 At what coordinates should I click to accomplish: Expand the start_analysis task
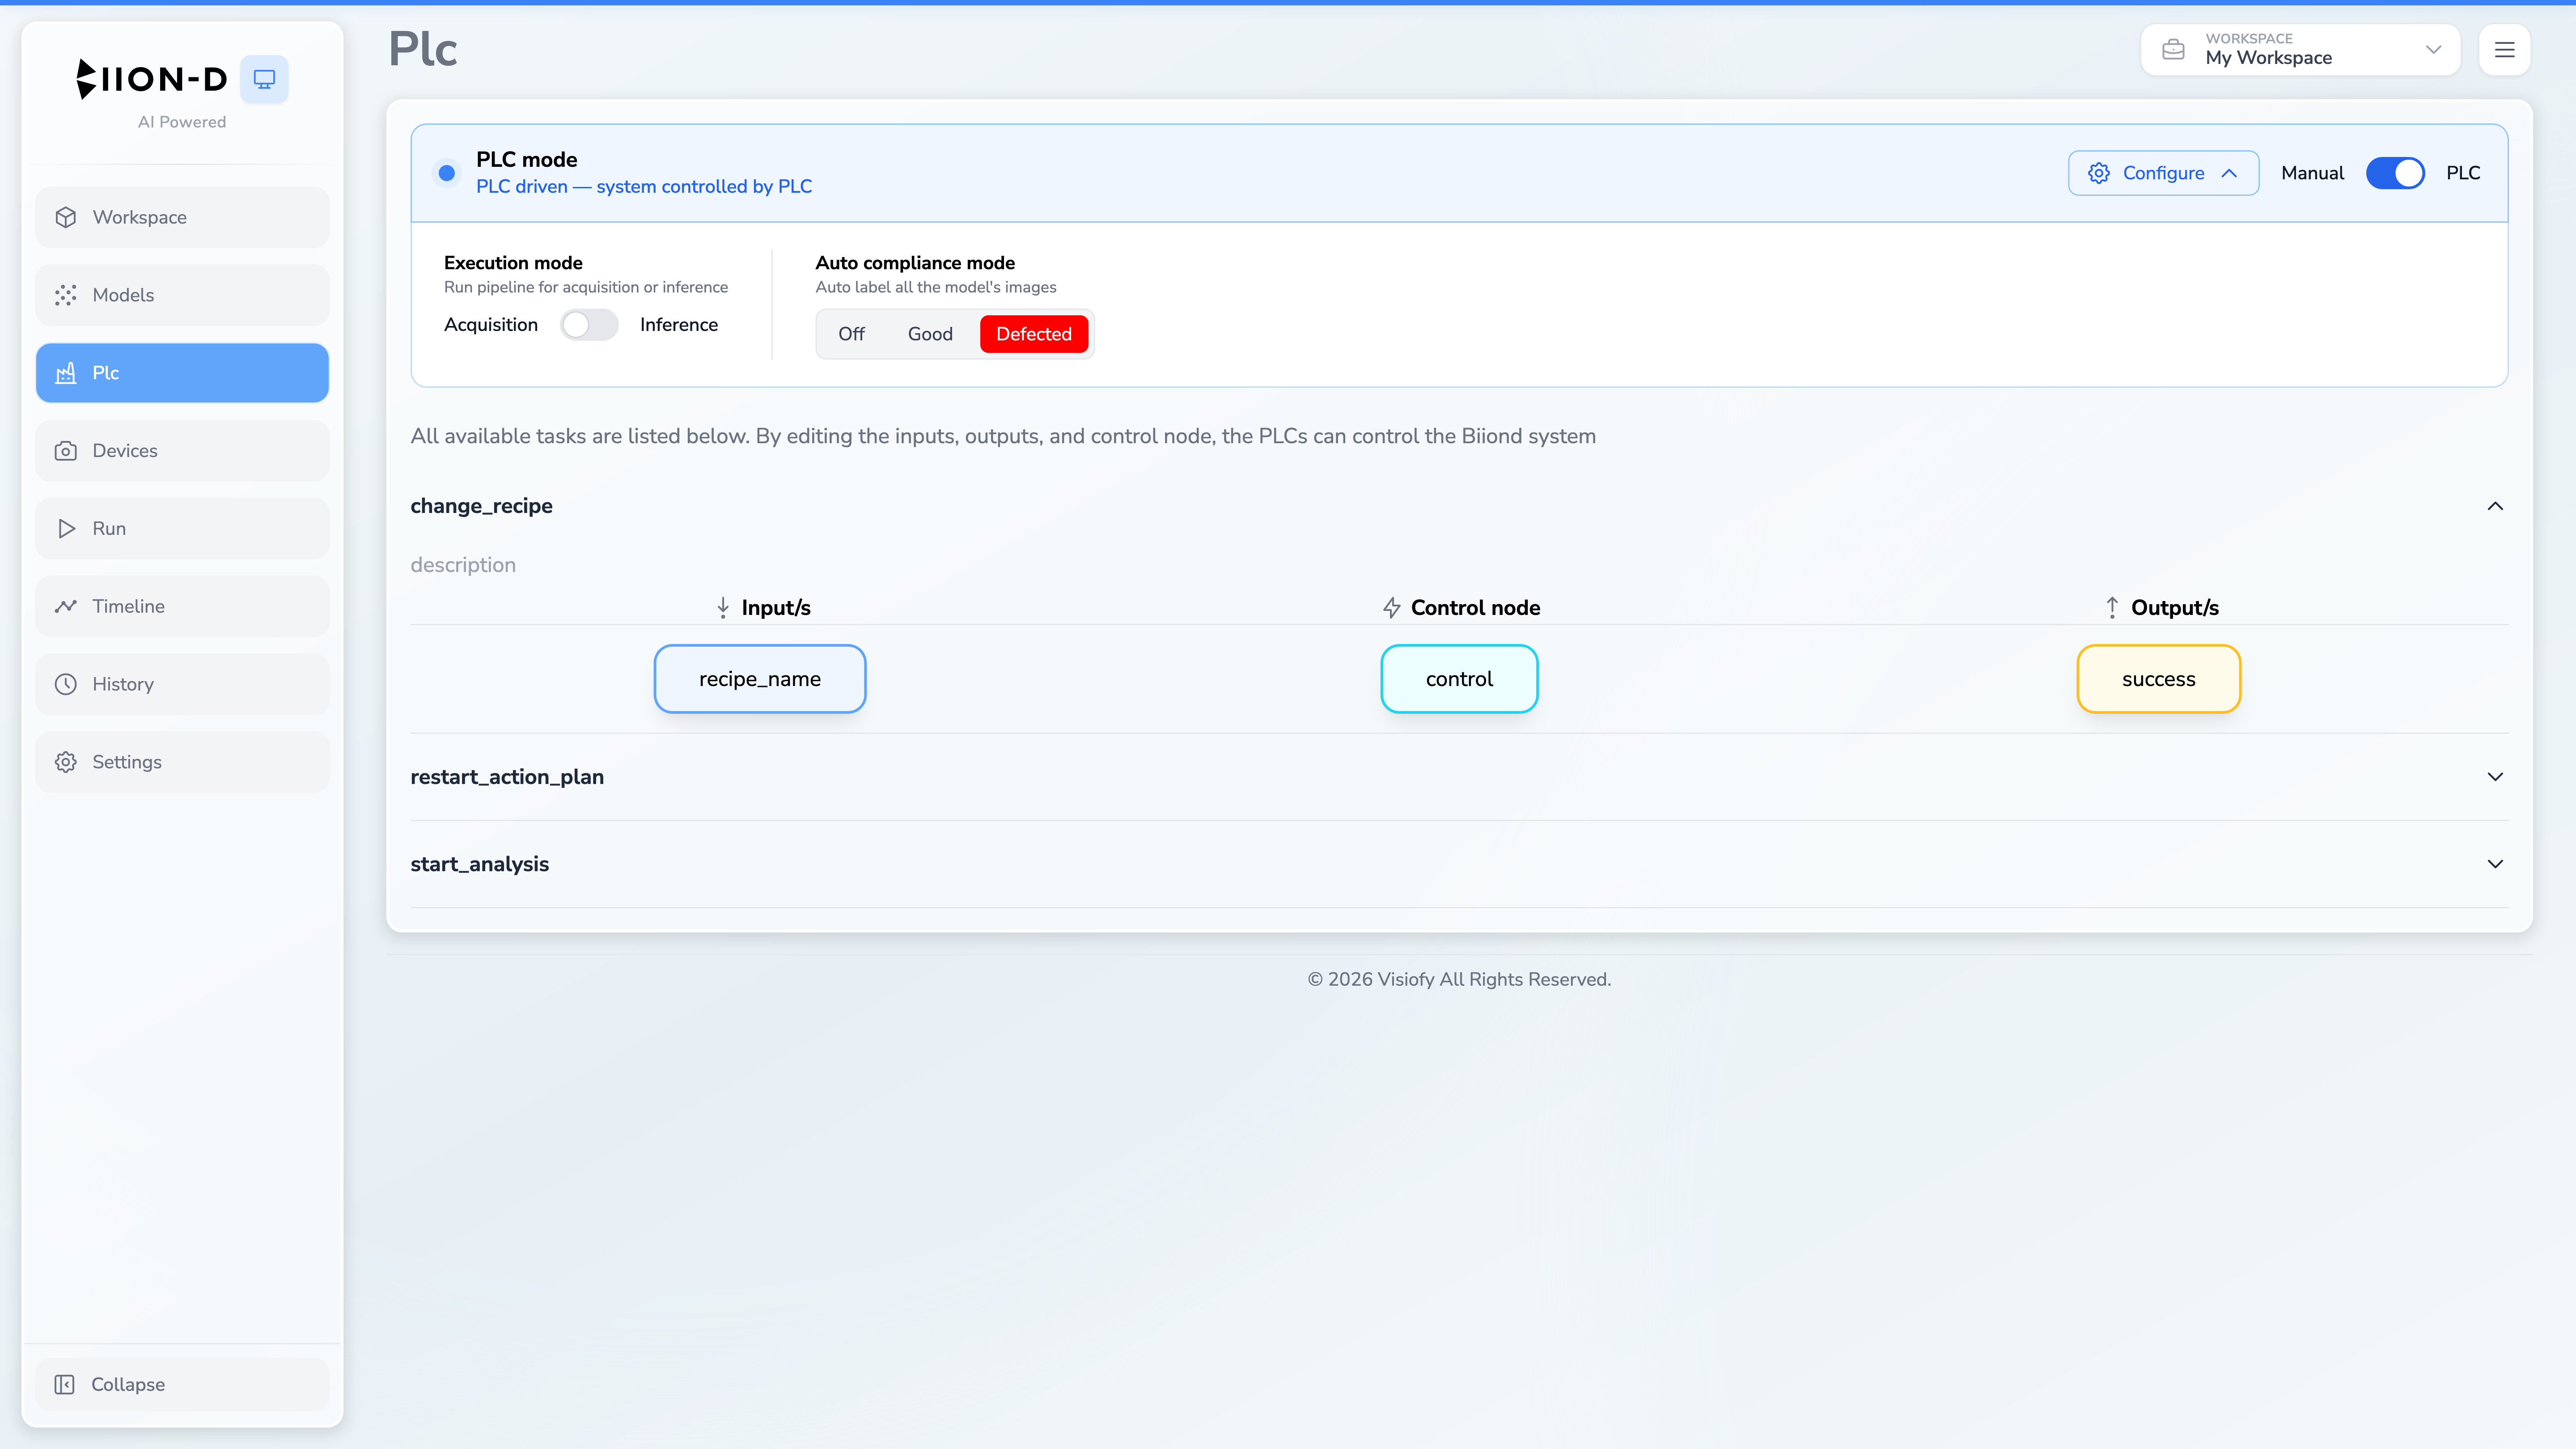click(x=2495, y=864)
